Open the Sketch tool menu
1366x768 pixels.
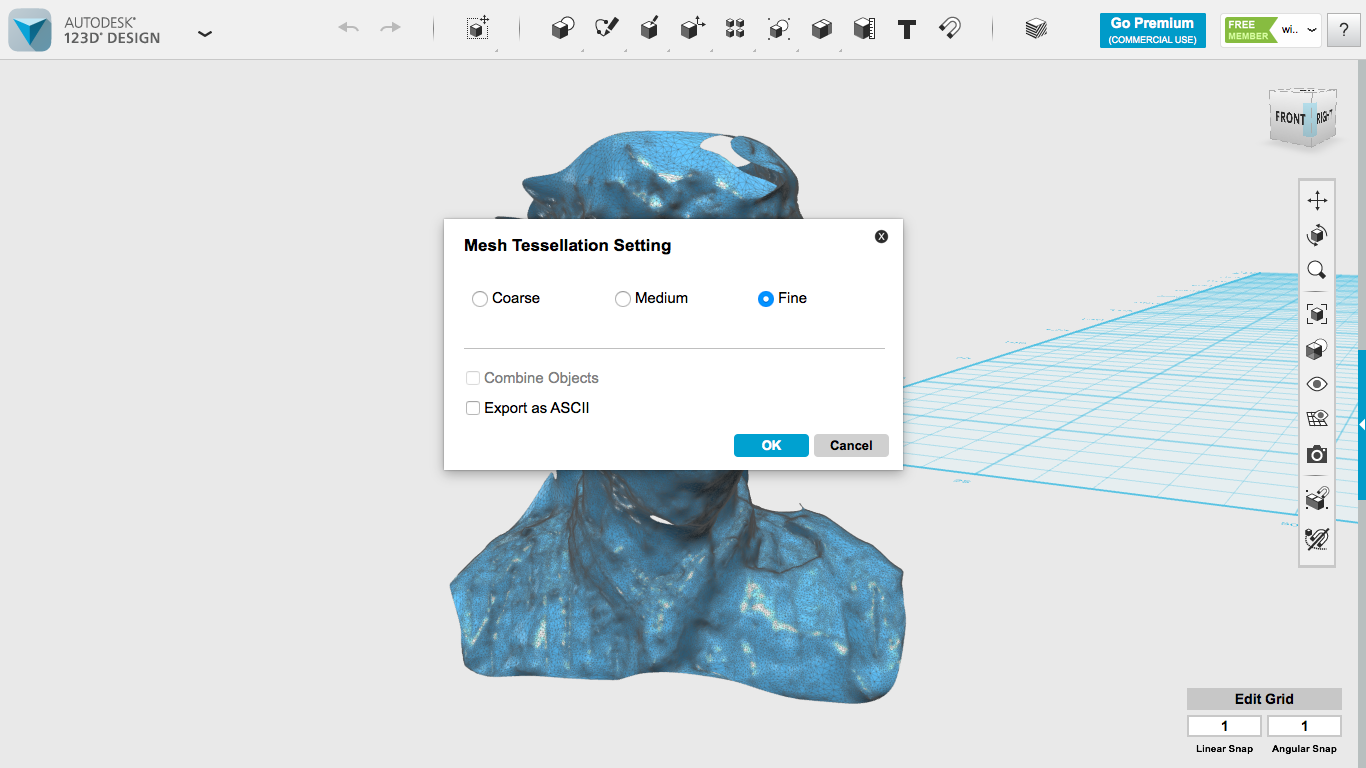[606, 29]
